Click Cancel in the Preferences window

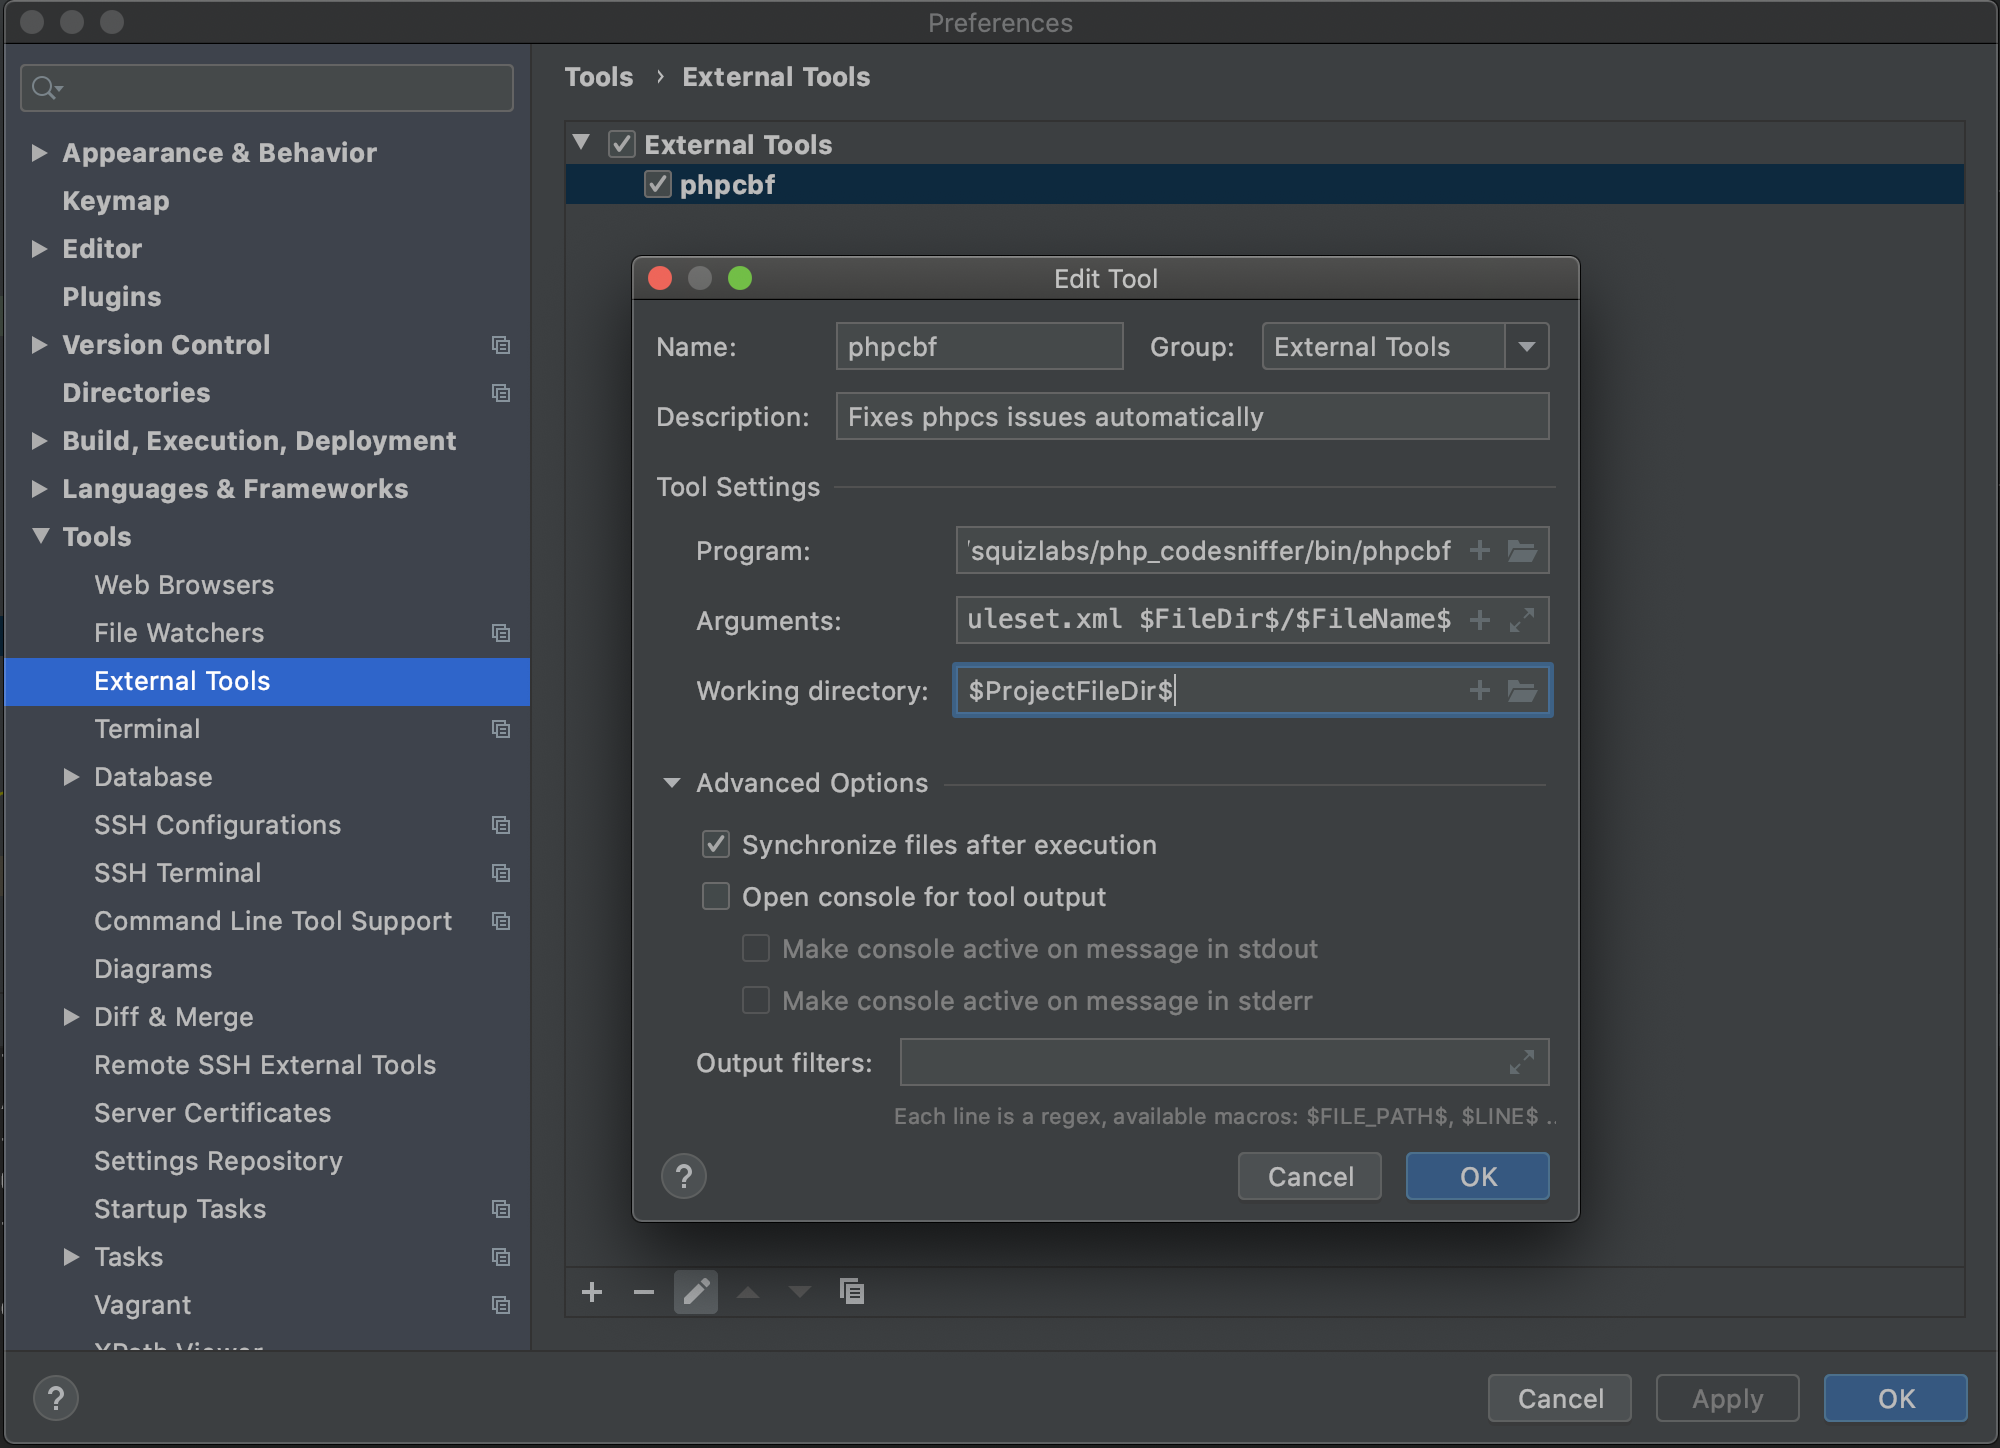[x=1559, y=1399]
